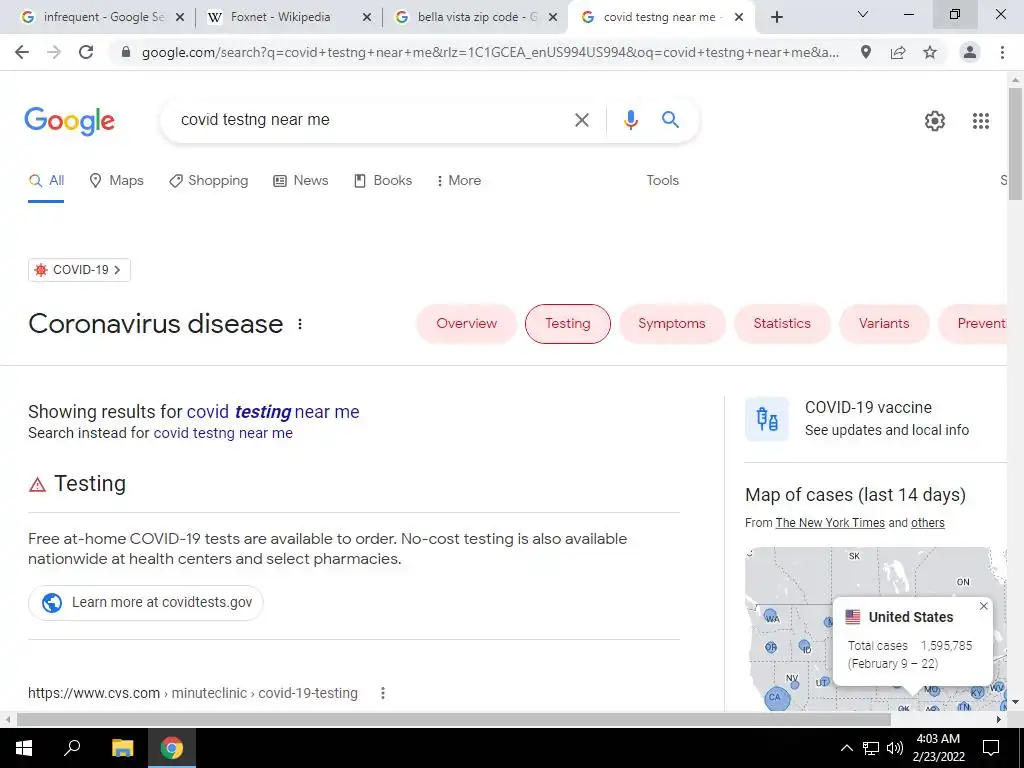Open tab search dropdown arrow
This screenshot has height=768, width=1024.
coord(863,14)
